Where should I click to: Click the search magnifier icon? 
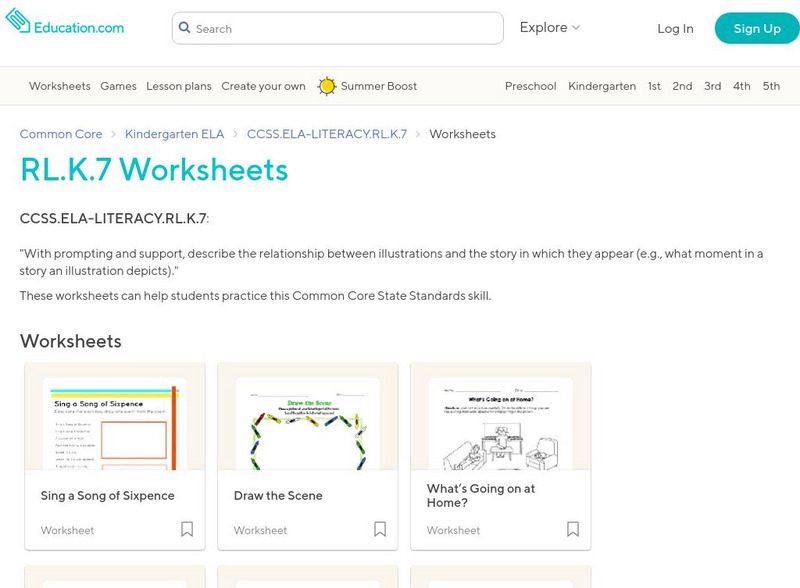[185, 28]
